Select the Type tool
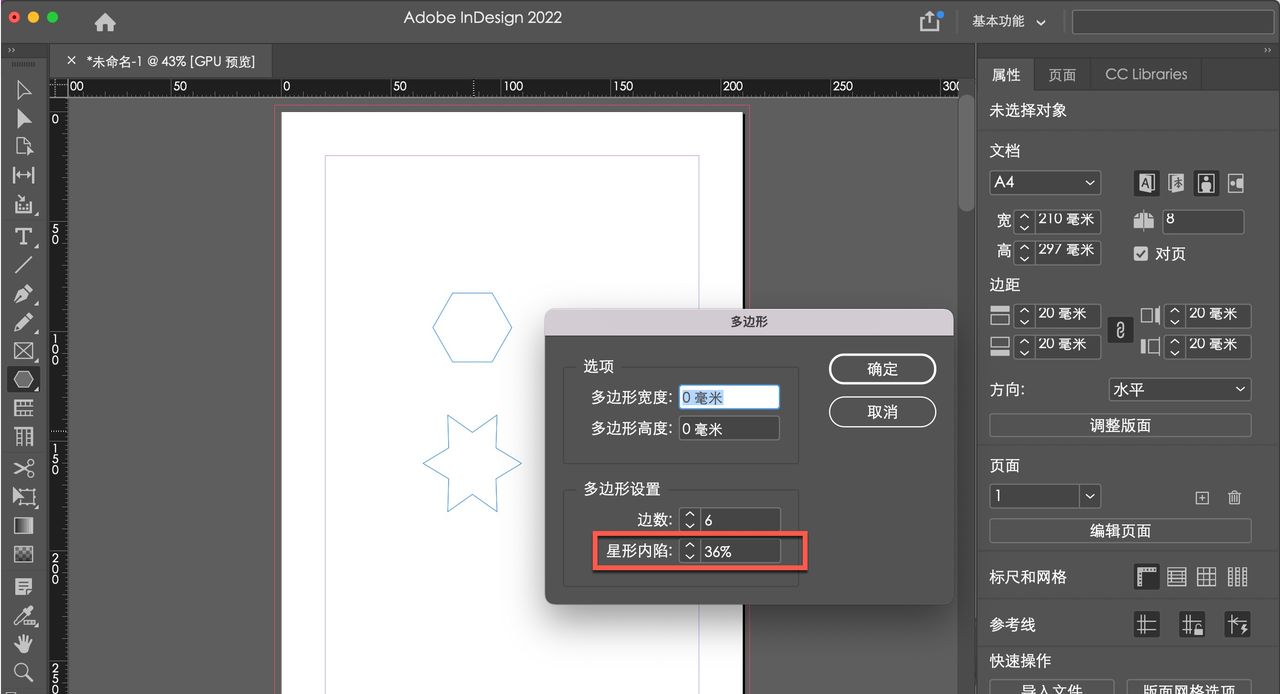Screen dimensions: 1280x694 pos(24,237)
